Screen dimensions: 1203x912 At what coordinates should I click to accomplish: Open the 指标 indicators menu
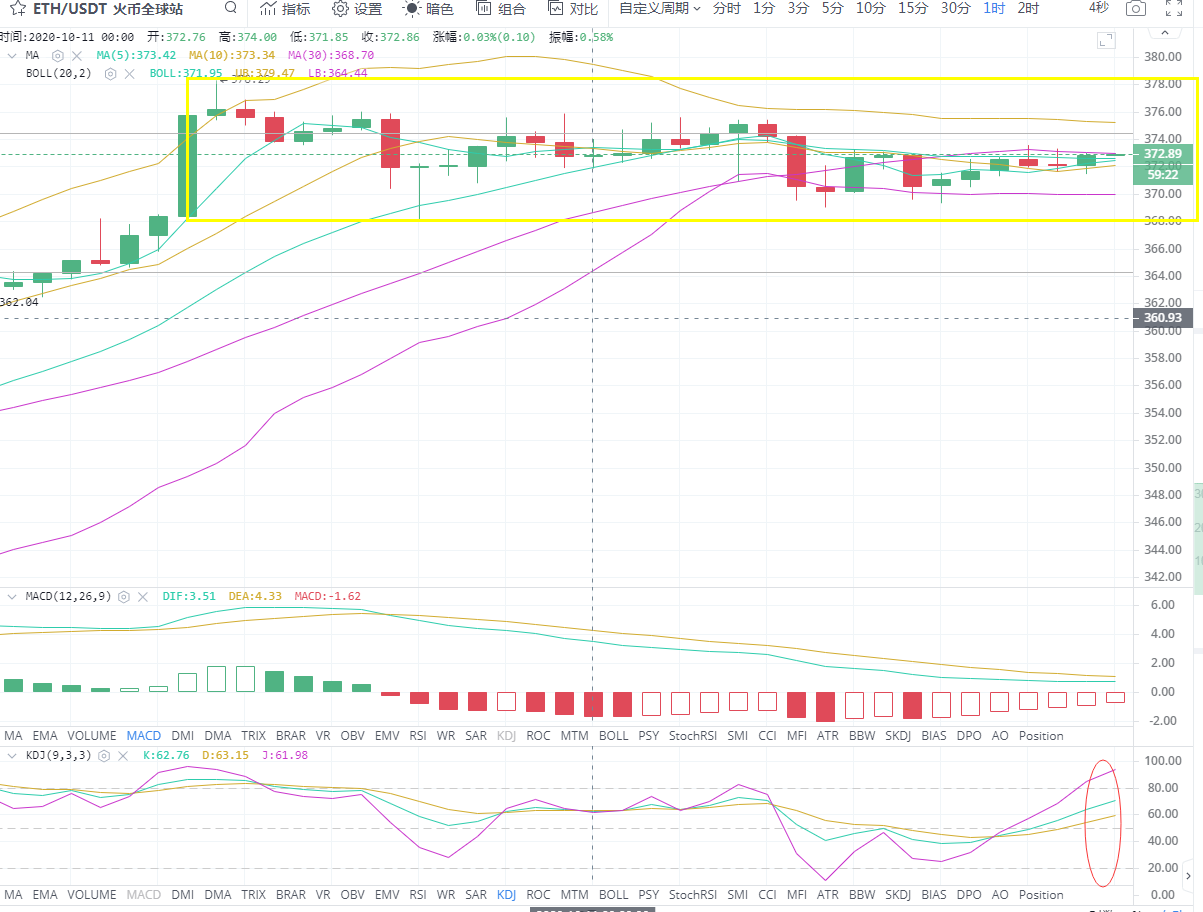285,9
